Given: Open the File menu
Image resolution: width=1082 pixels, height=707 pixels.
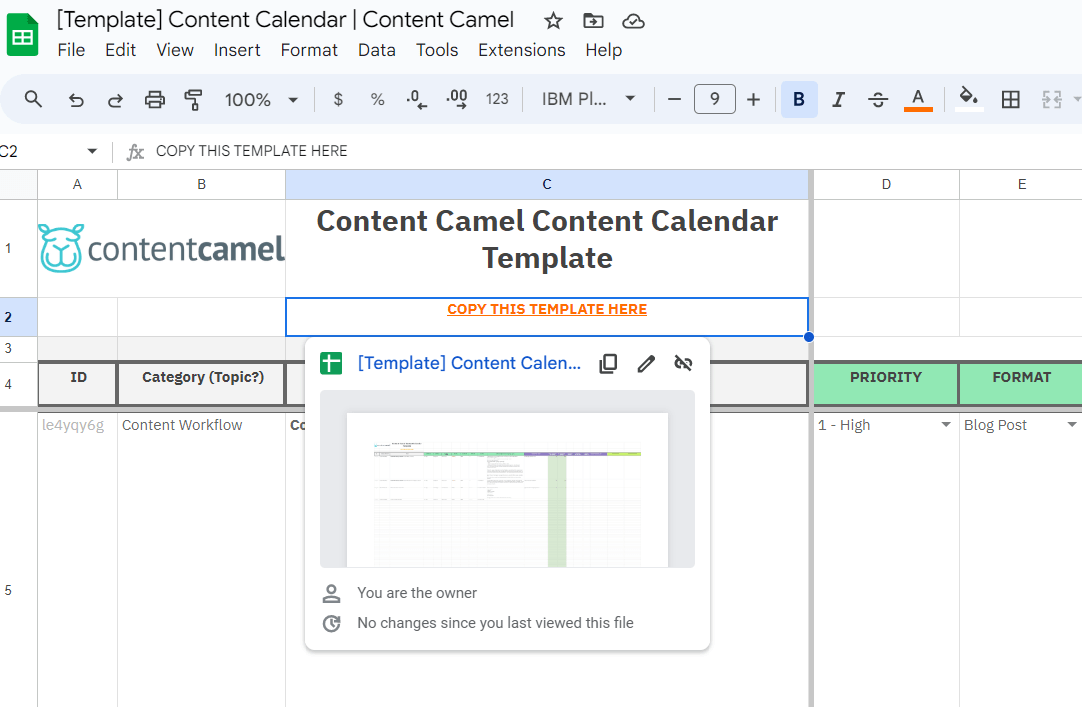Looking at the screenshot, I should tap(71, 50).
